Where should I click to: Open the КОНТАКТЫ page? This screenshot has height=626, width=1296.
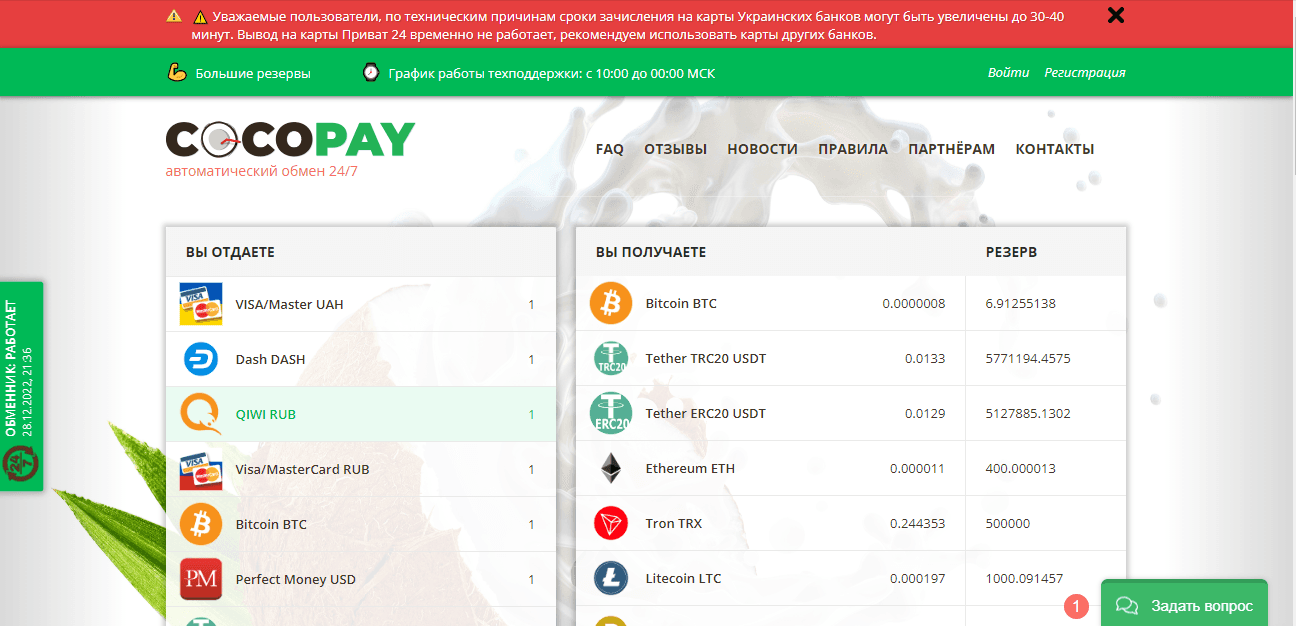[x=1054, y=149]
